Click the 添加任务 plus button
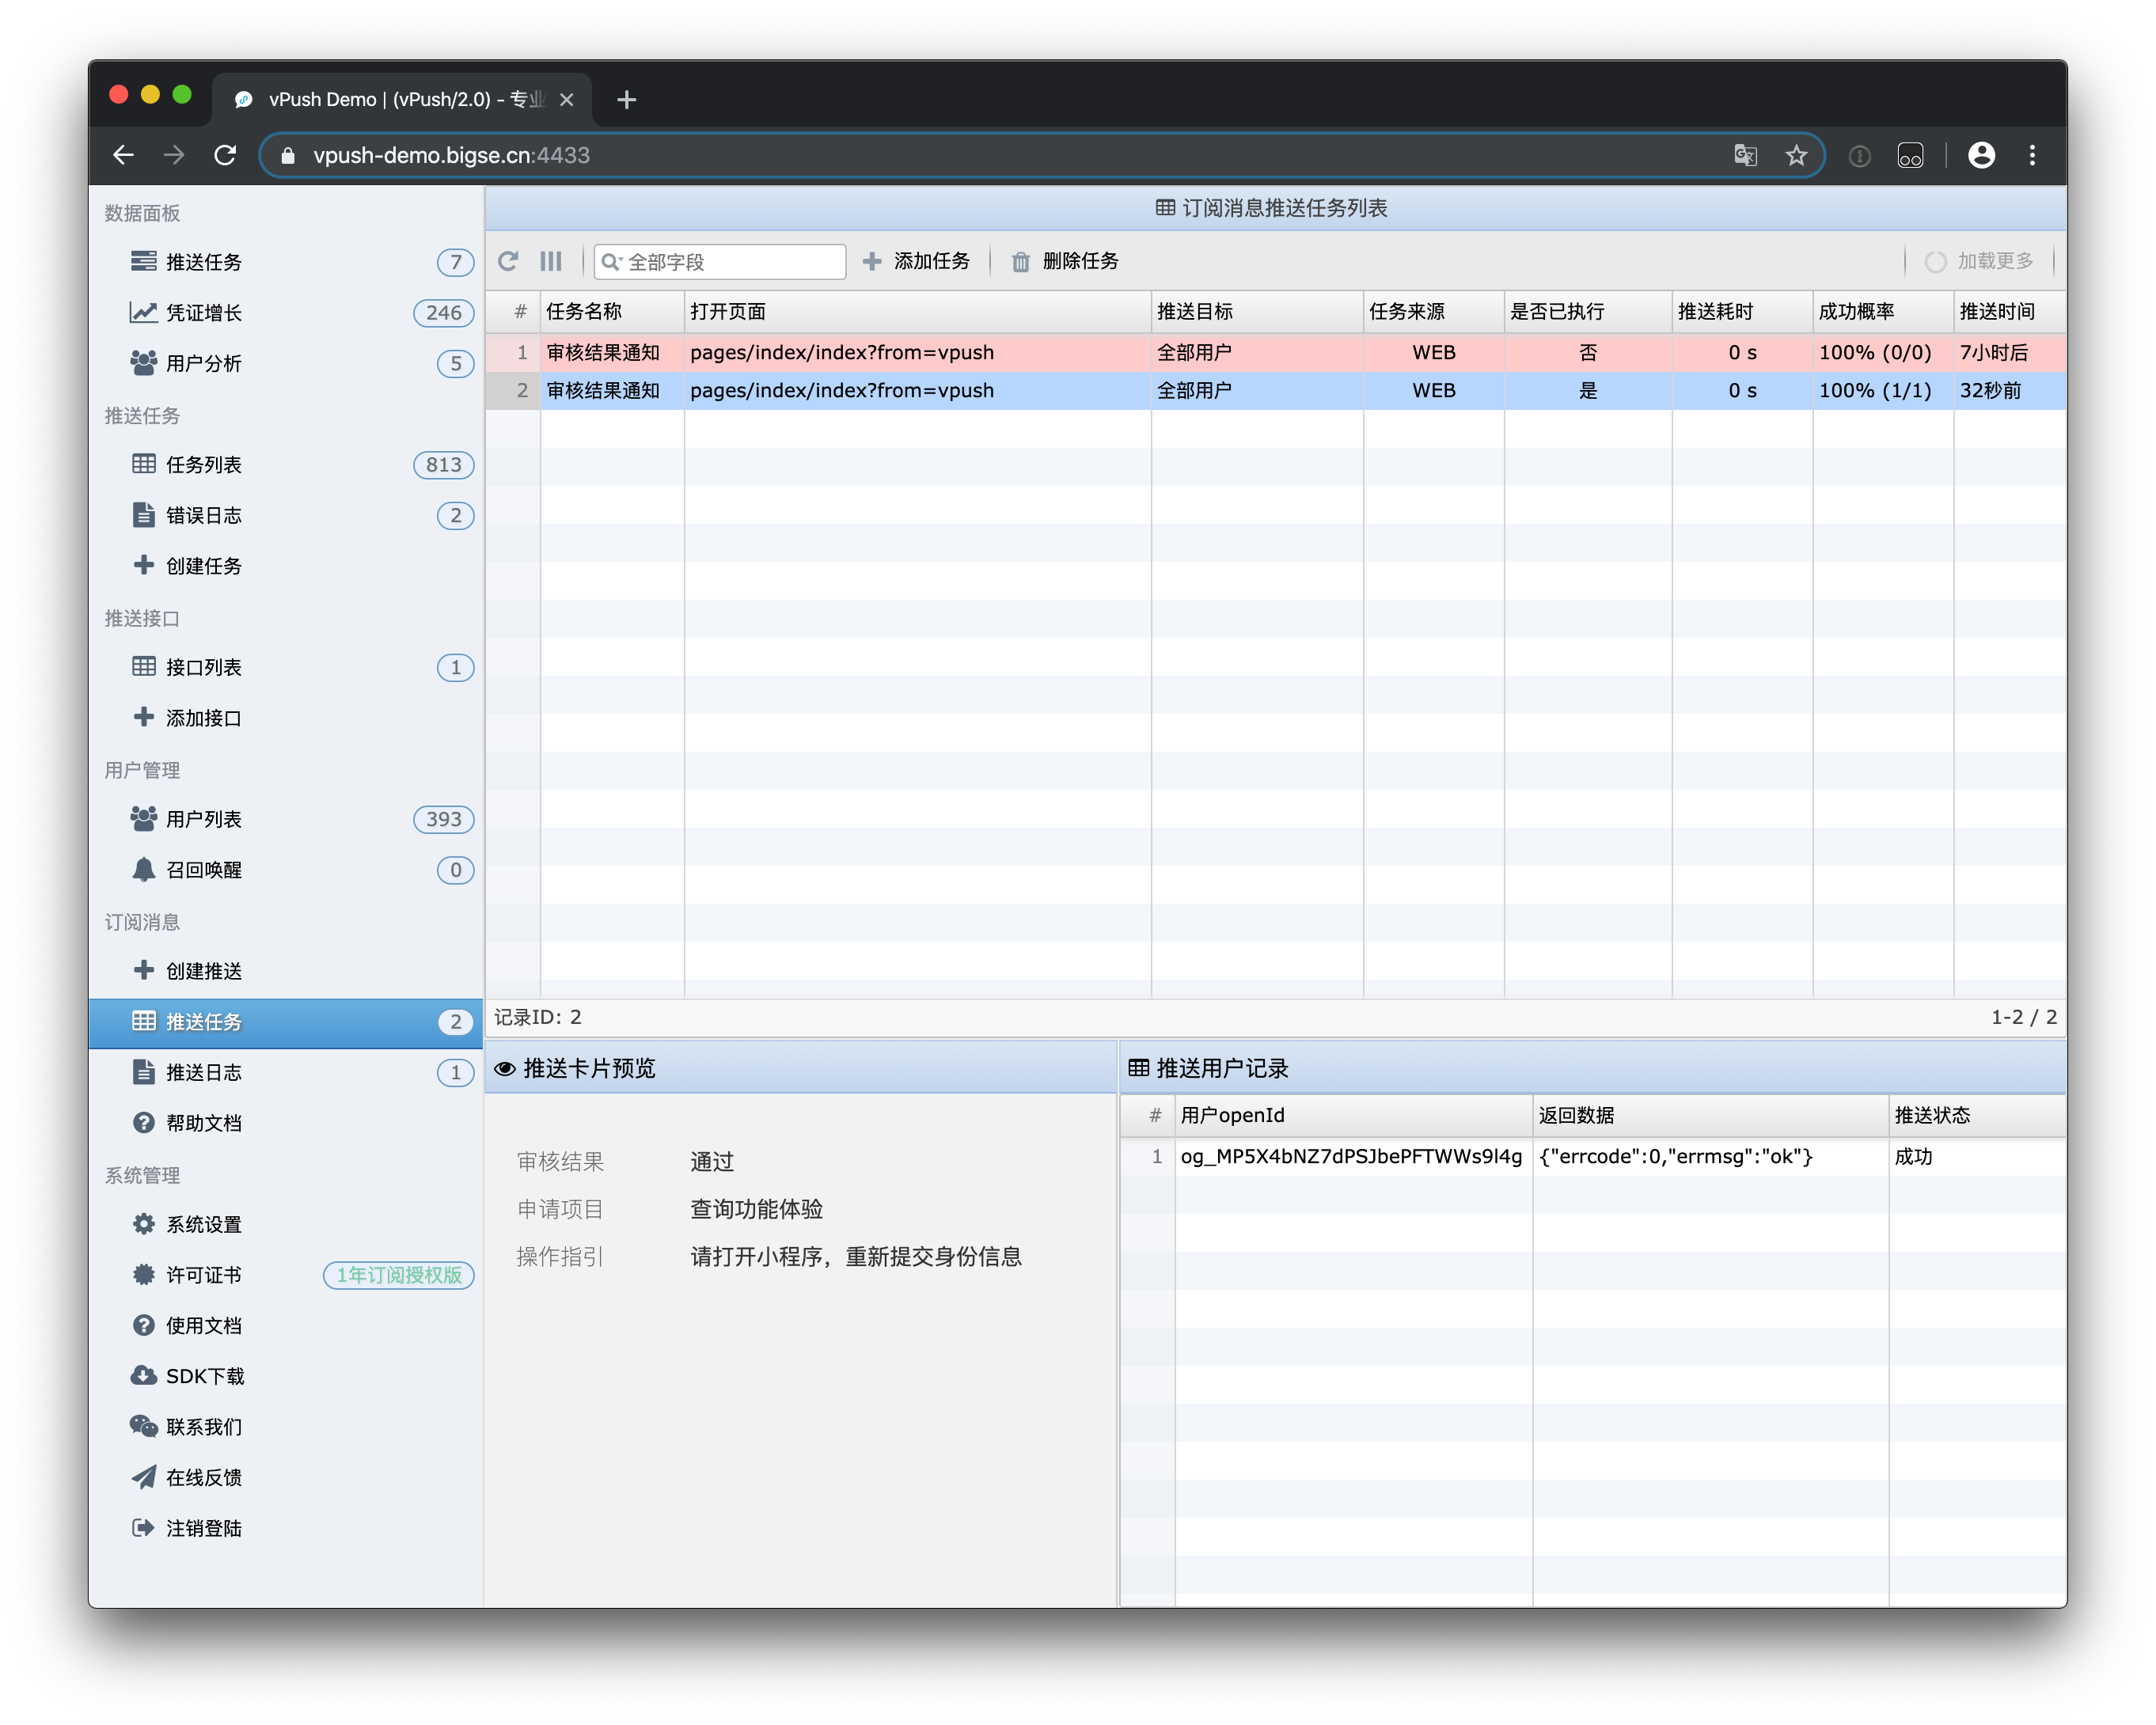Image resolution: width=2156 pixels, height=1725 pixels. tap(916, 261)
